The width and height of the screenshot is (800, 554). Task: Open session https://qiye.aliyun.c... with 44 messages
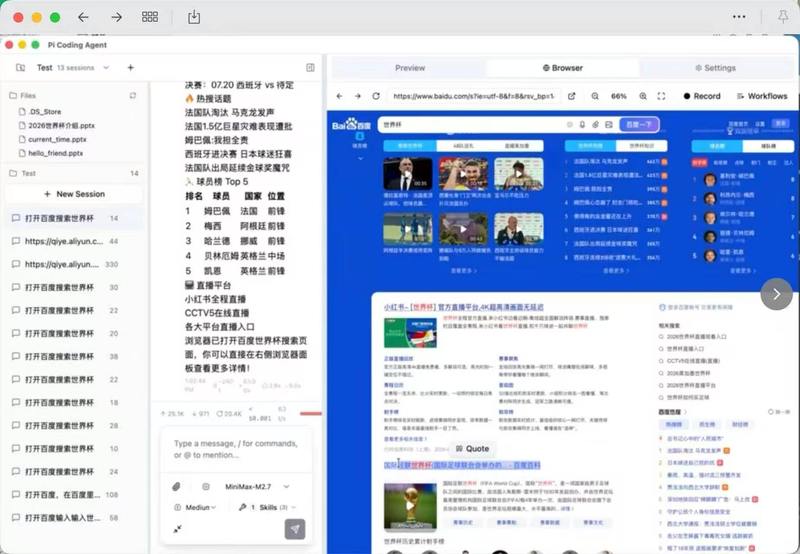tap(74, 241)
